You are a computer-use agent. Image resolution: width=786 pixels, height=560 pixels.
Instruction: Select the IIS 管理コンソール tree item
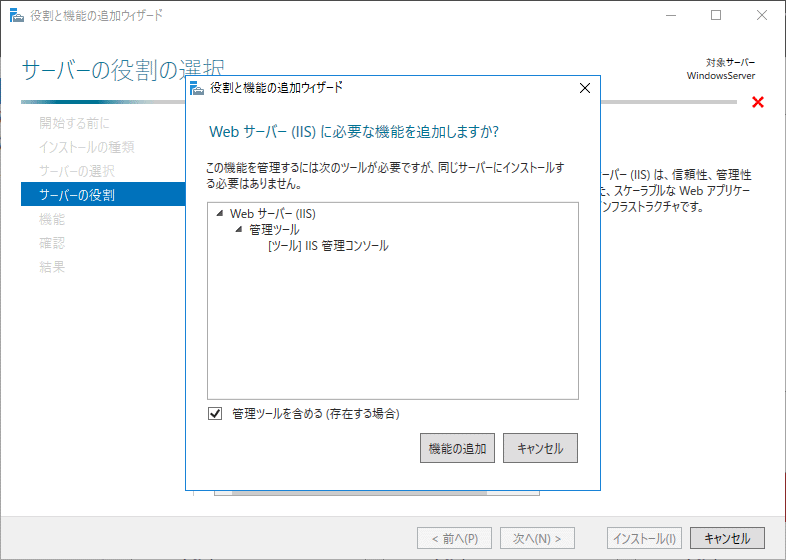click(328, 245)
